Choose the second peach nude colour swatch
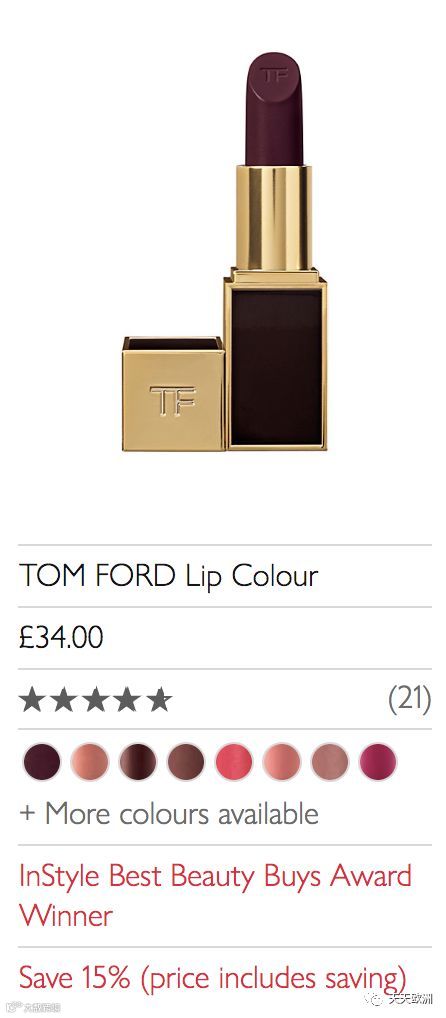This screenshot has width=446, height=1018. 90,762
